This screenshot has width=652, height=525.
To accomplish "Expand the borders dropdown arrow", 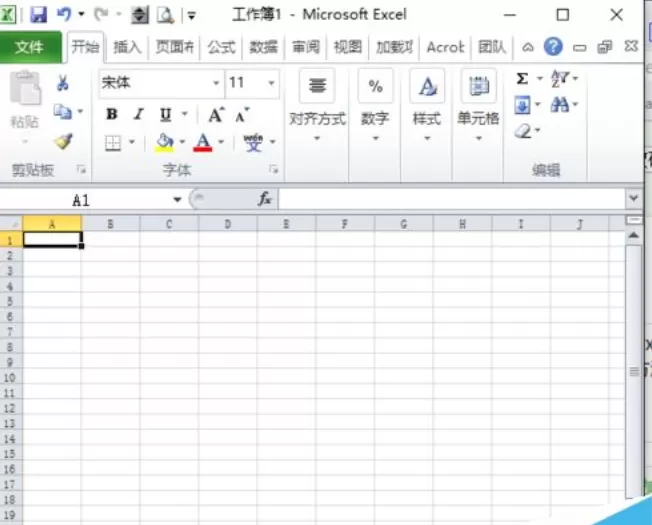I will click(x=132, y=142).
